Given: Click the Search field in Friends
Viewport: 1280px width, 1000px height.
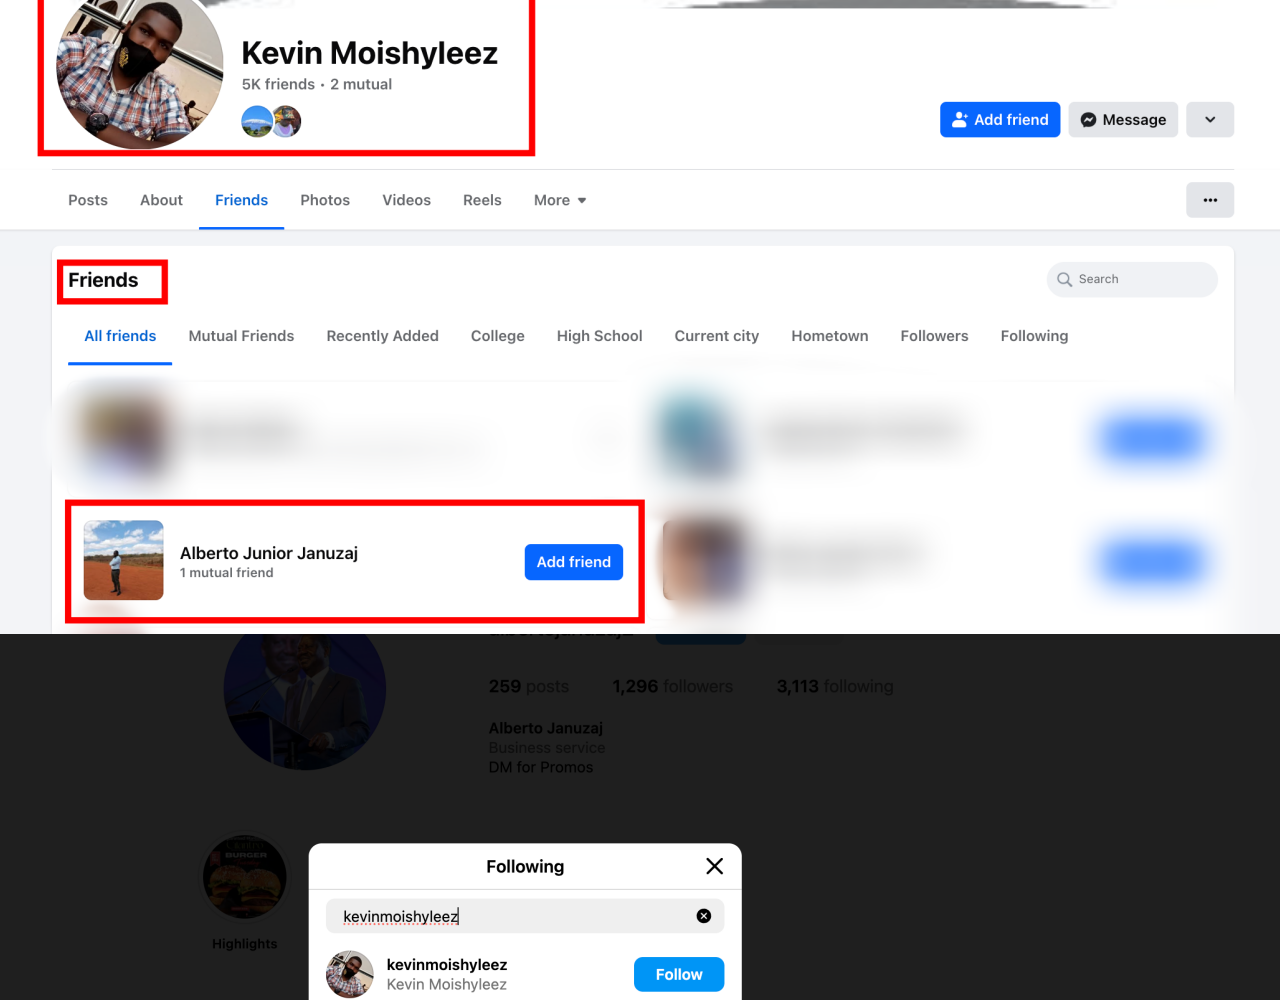Looking at the screenshot, I should [1132, 279].
